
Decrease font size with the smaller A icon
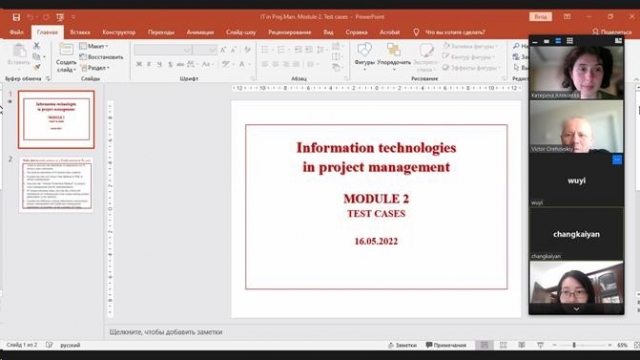[233, 50]
